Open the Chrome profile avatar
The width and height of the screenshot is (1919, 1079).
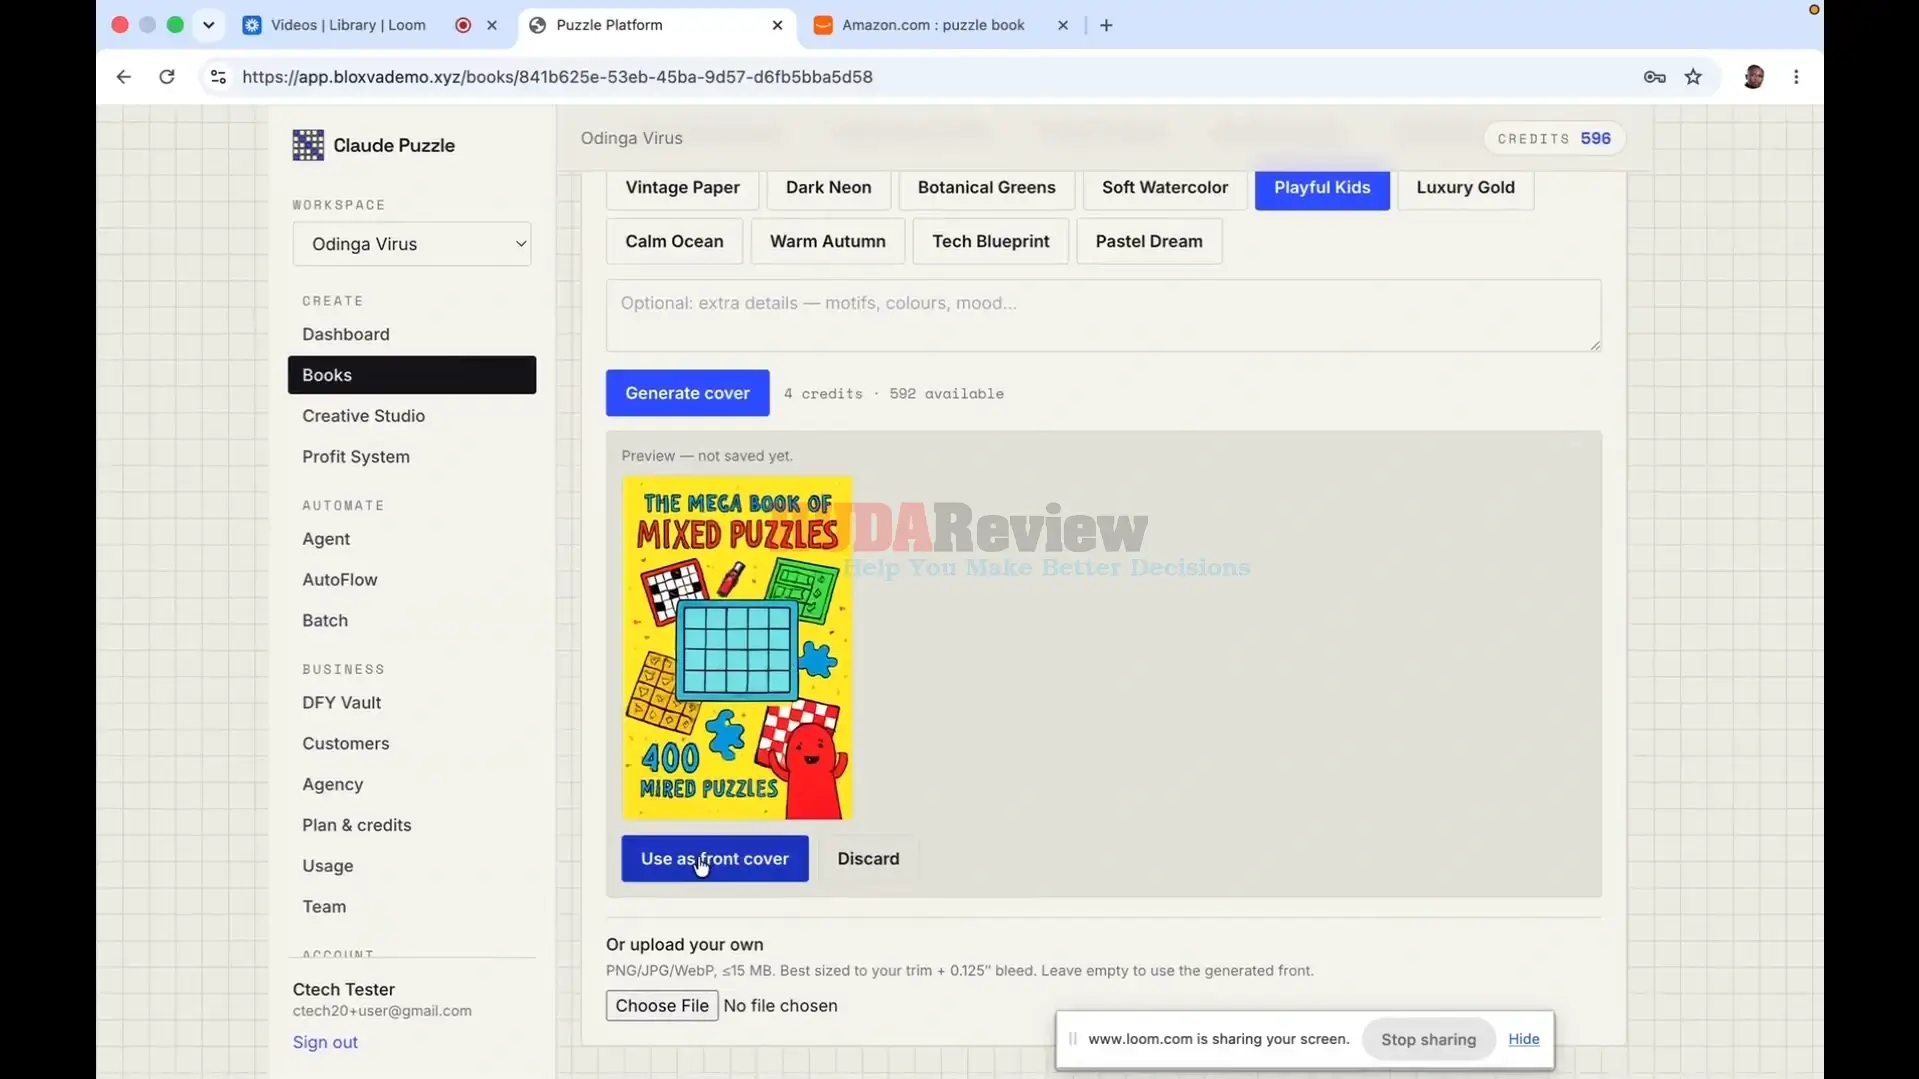click(1753, 77)
